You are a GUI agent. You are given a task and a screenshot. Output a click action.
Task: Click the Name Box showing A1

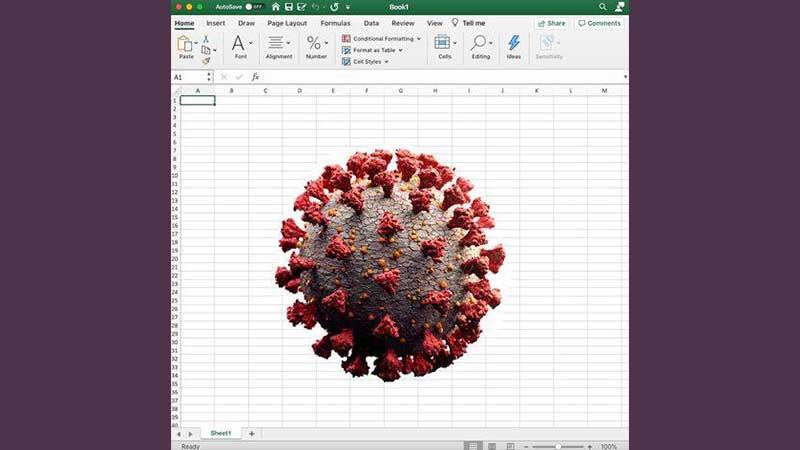click(189, 77)
